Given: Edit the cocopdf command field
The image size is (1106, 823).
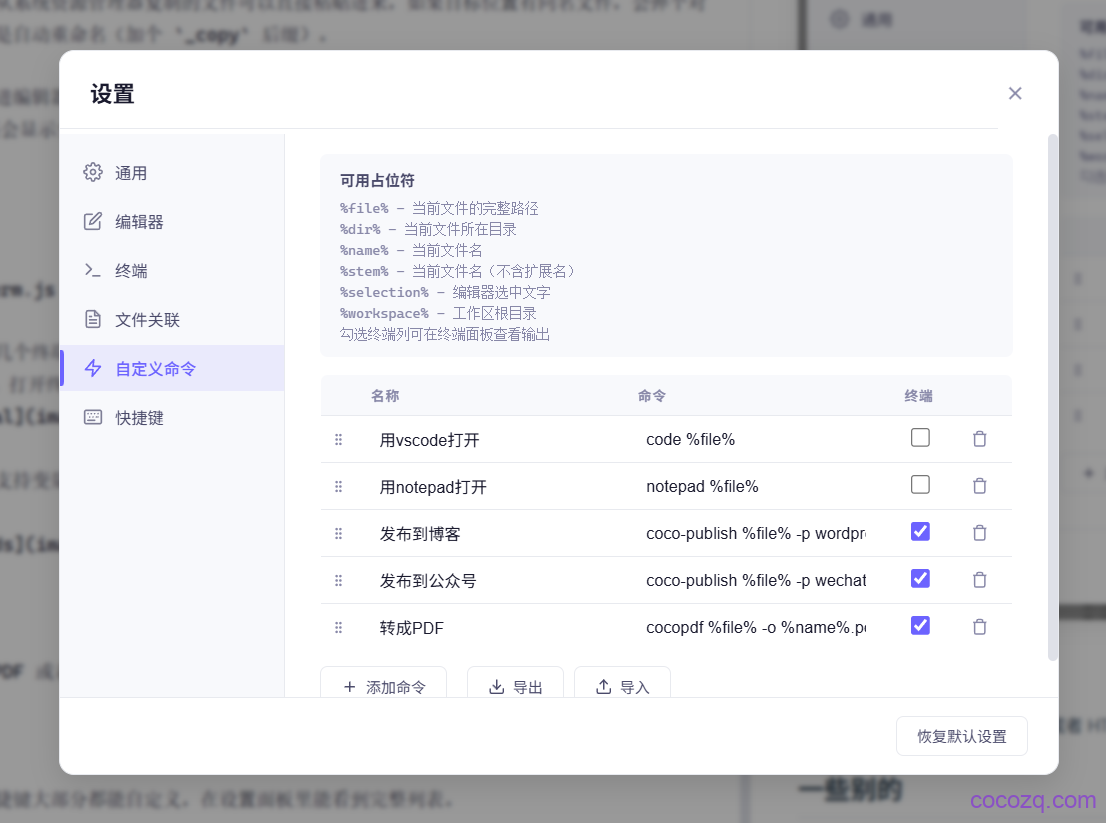Looking at the screenshot, I should tap(756, 628).
